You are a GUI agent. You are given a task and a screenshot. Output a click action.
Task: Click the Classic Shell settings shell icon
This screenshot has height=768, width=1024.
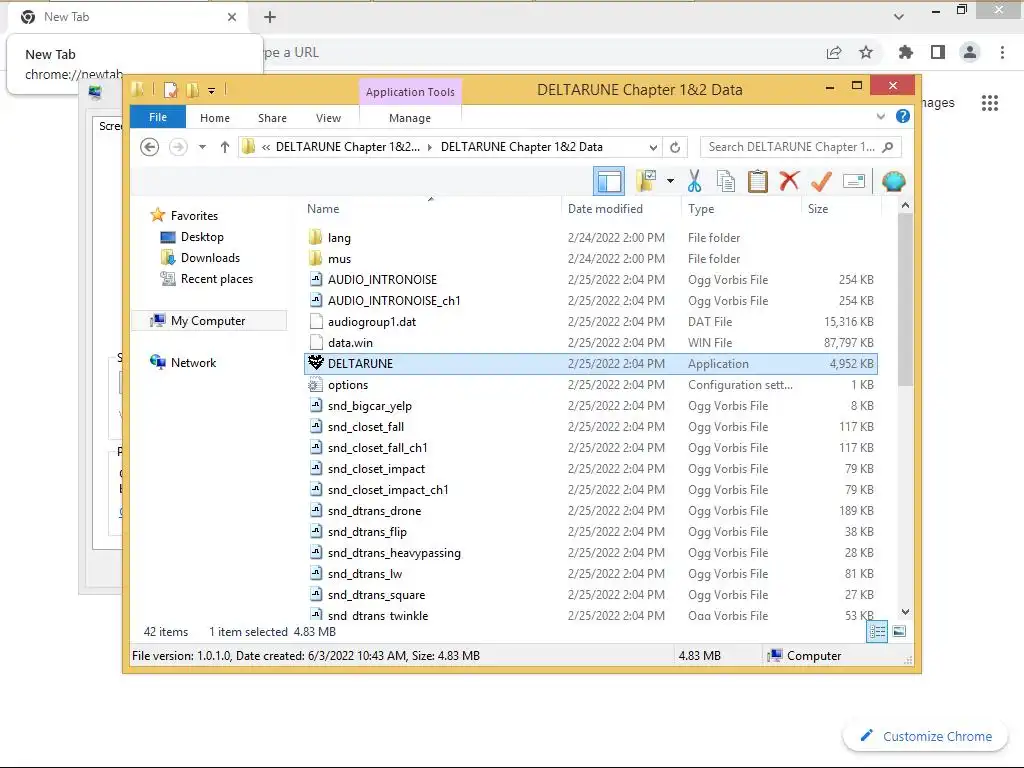coord(893,181)
